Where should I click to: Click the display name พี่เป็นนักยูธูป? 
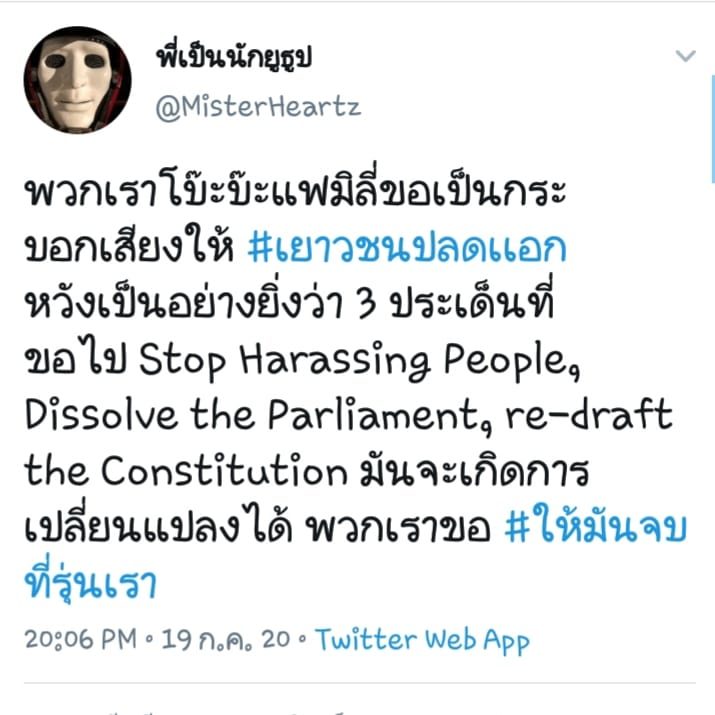234,57
